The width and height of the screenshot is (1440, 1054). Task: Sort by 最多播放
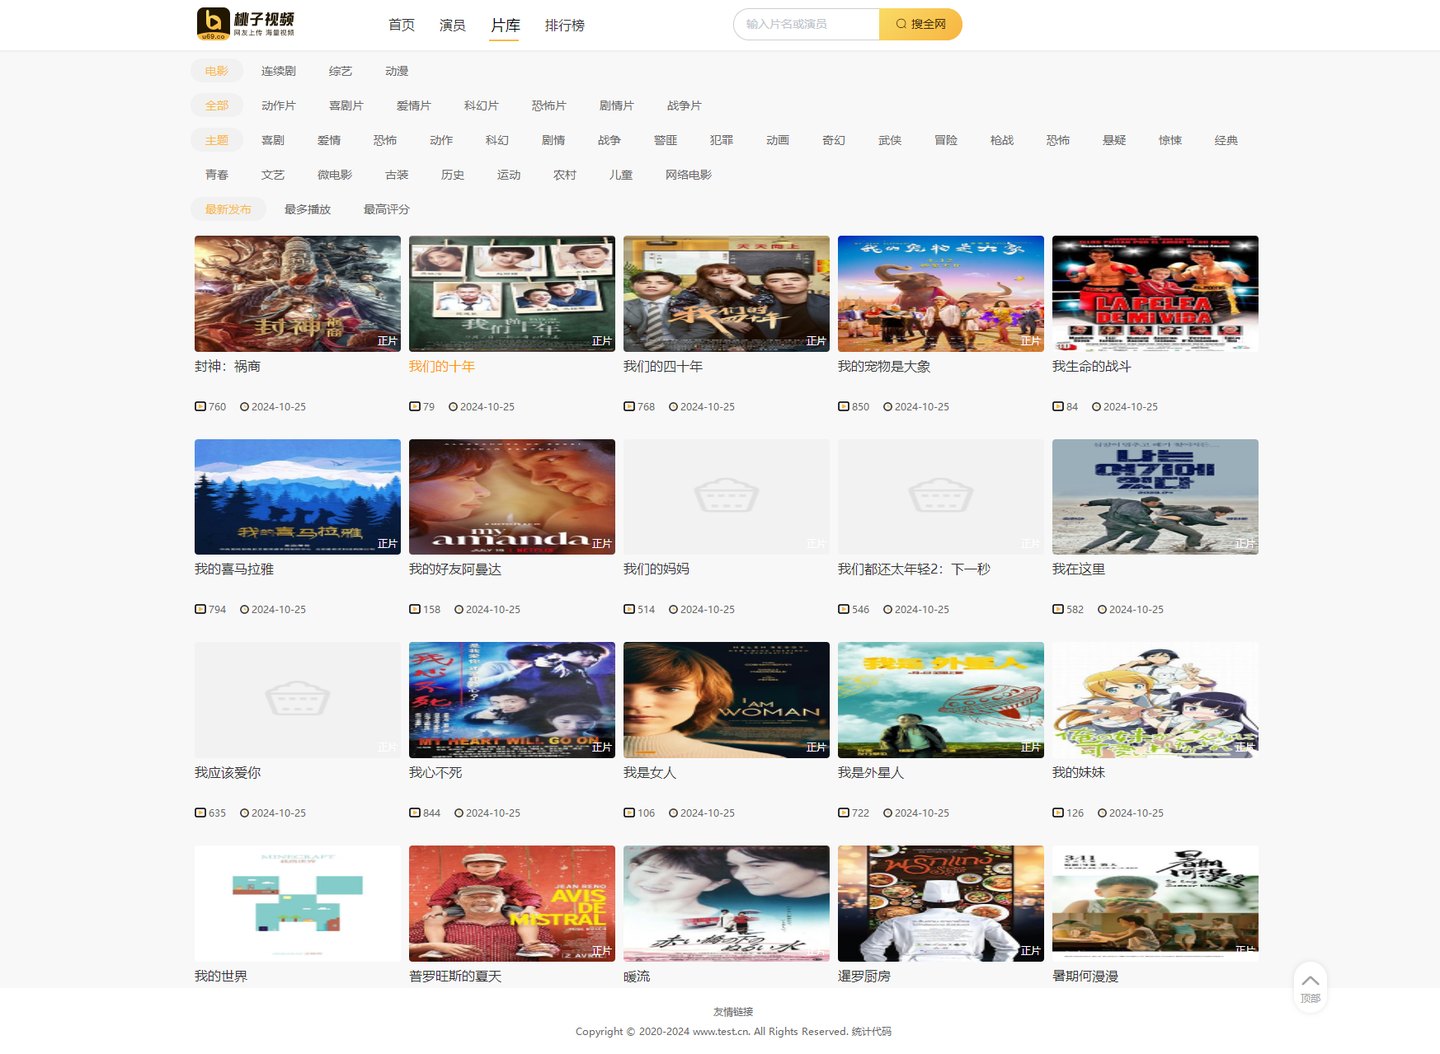(x=307, y=209)
